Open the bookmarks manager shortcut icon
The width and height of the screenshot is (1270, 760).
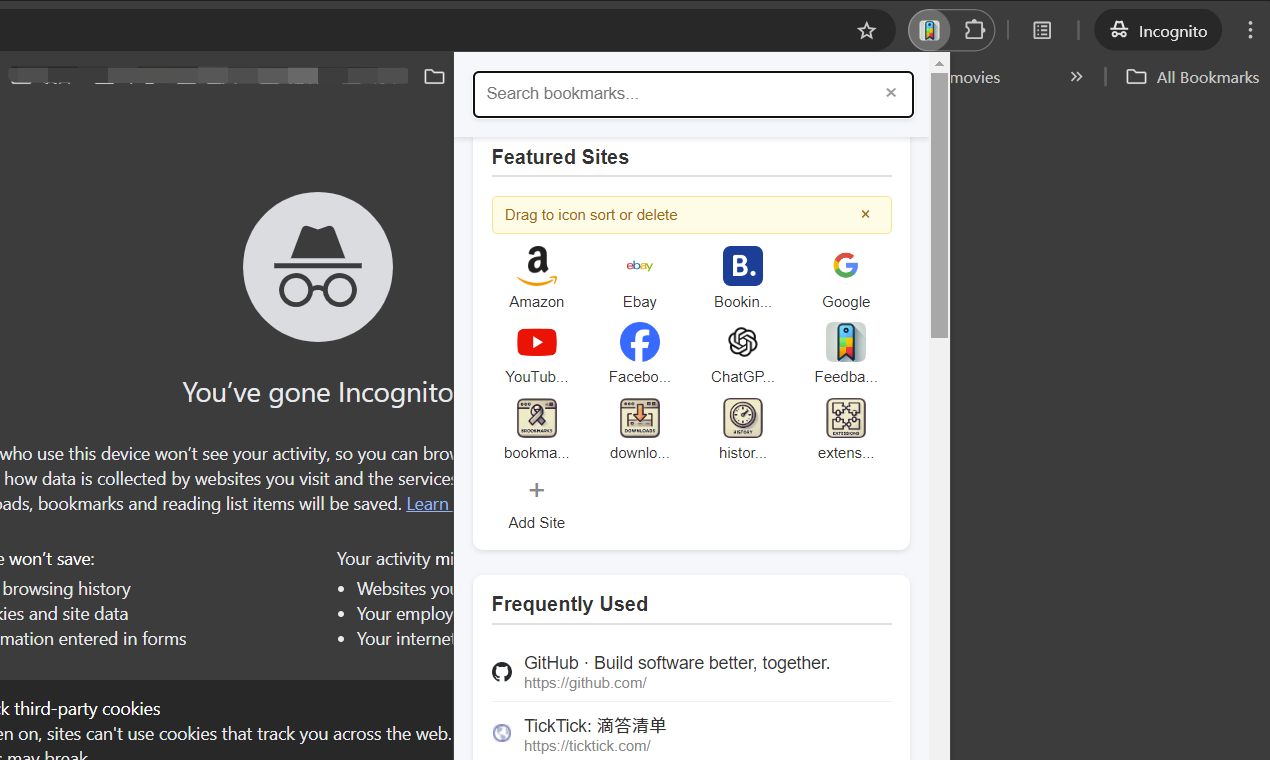[537, 418]
